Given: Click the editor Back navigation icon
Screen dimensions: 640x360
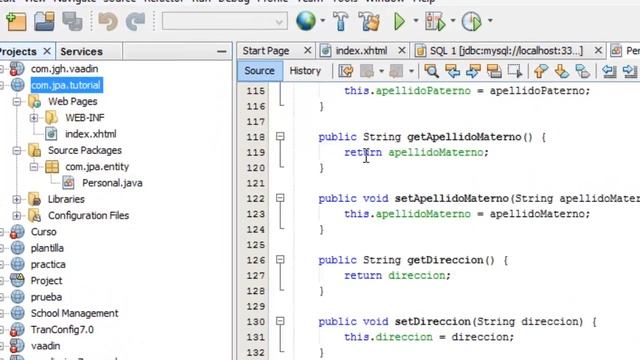Looking at the screenshot, I should coord(367,71).
